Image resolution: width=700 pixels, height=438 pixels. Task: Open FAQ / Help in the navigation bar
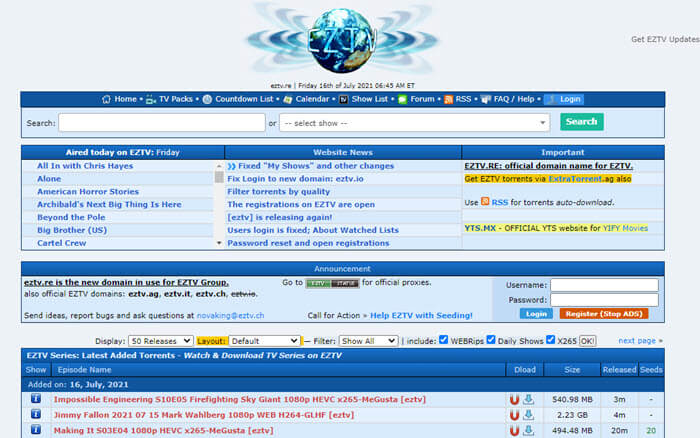click(x=514, y=99)
